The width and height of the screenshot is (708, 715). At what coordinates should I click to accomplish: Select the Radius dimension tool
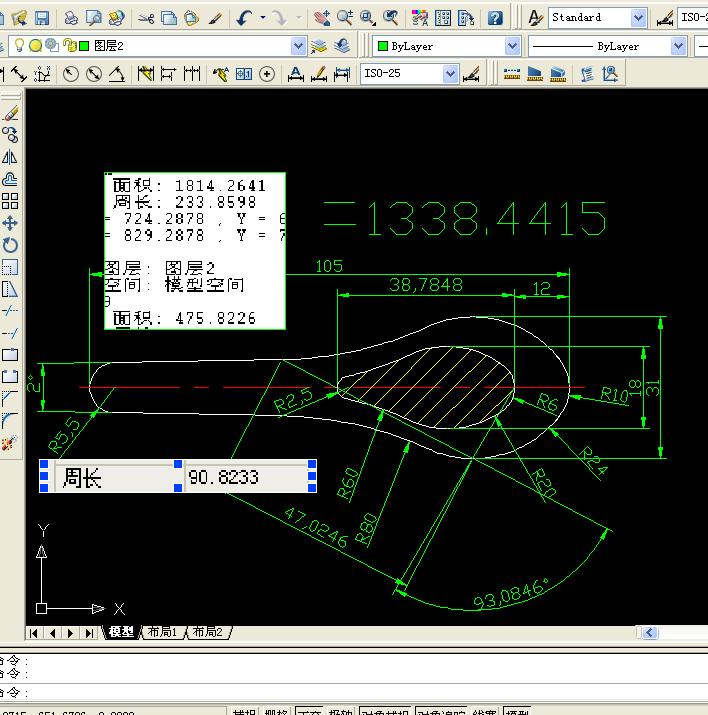coord(71,74)
